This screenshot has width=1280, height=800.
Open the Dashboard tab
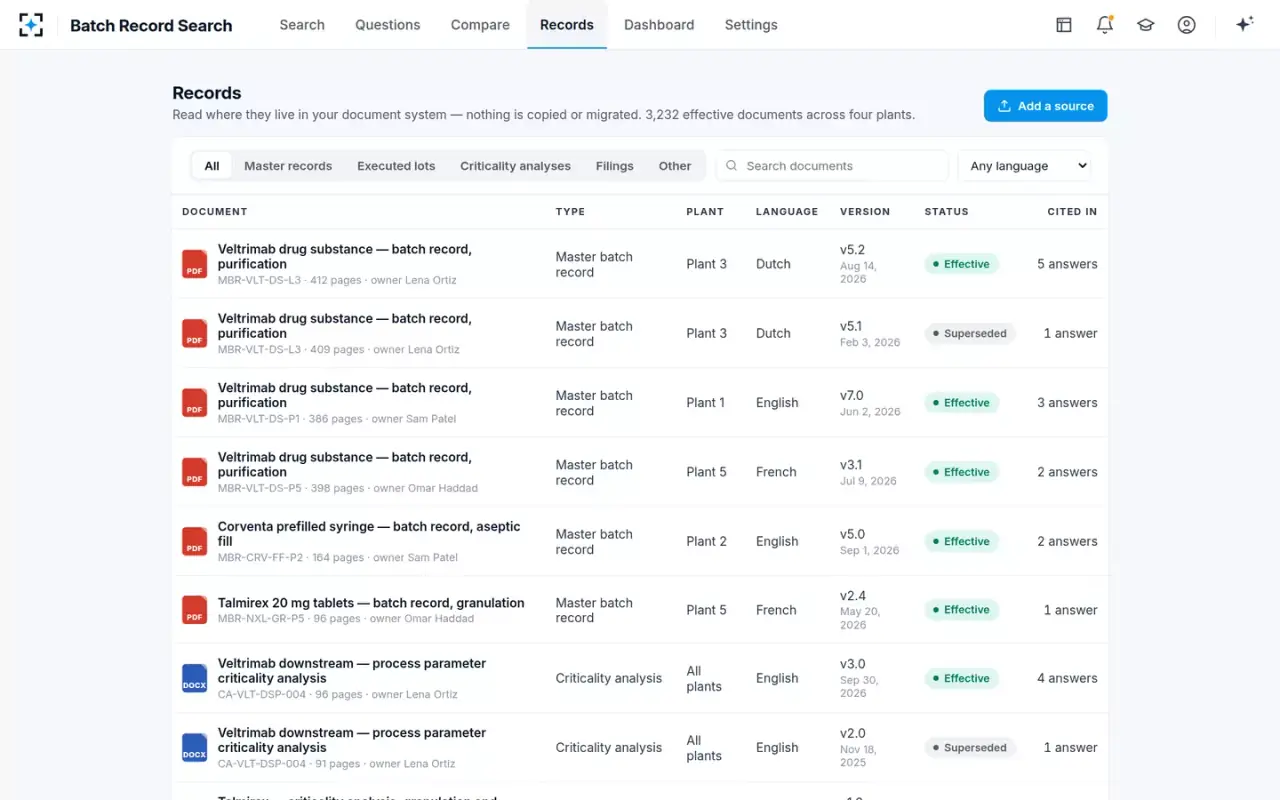point(659,25)
